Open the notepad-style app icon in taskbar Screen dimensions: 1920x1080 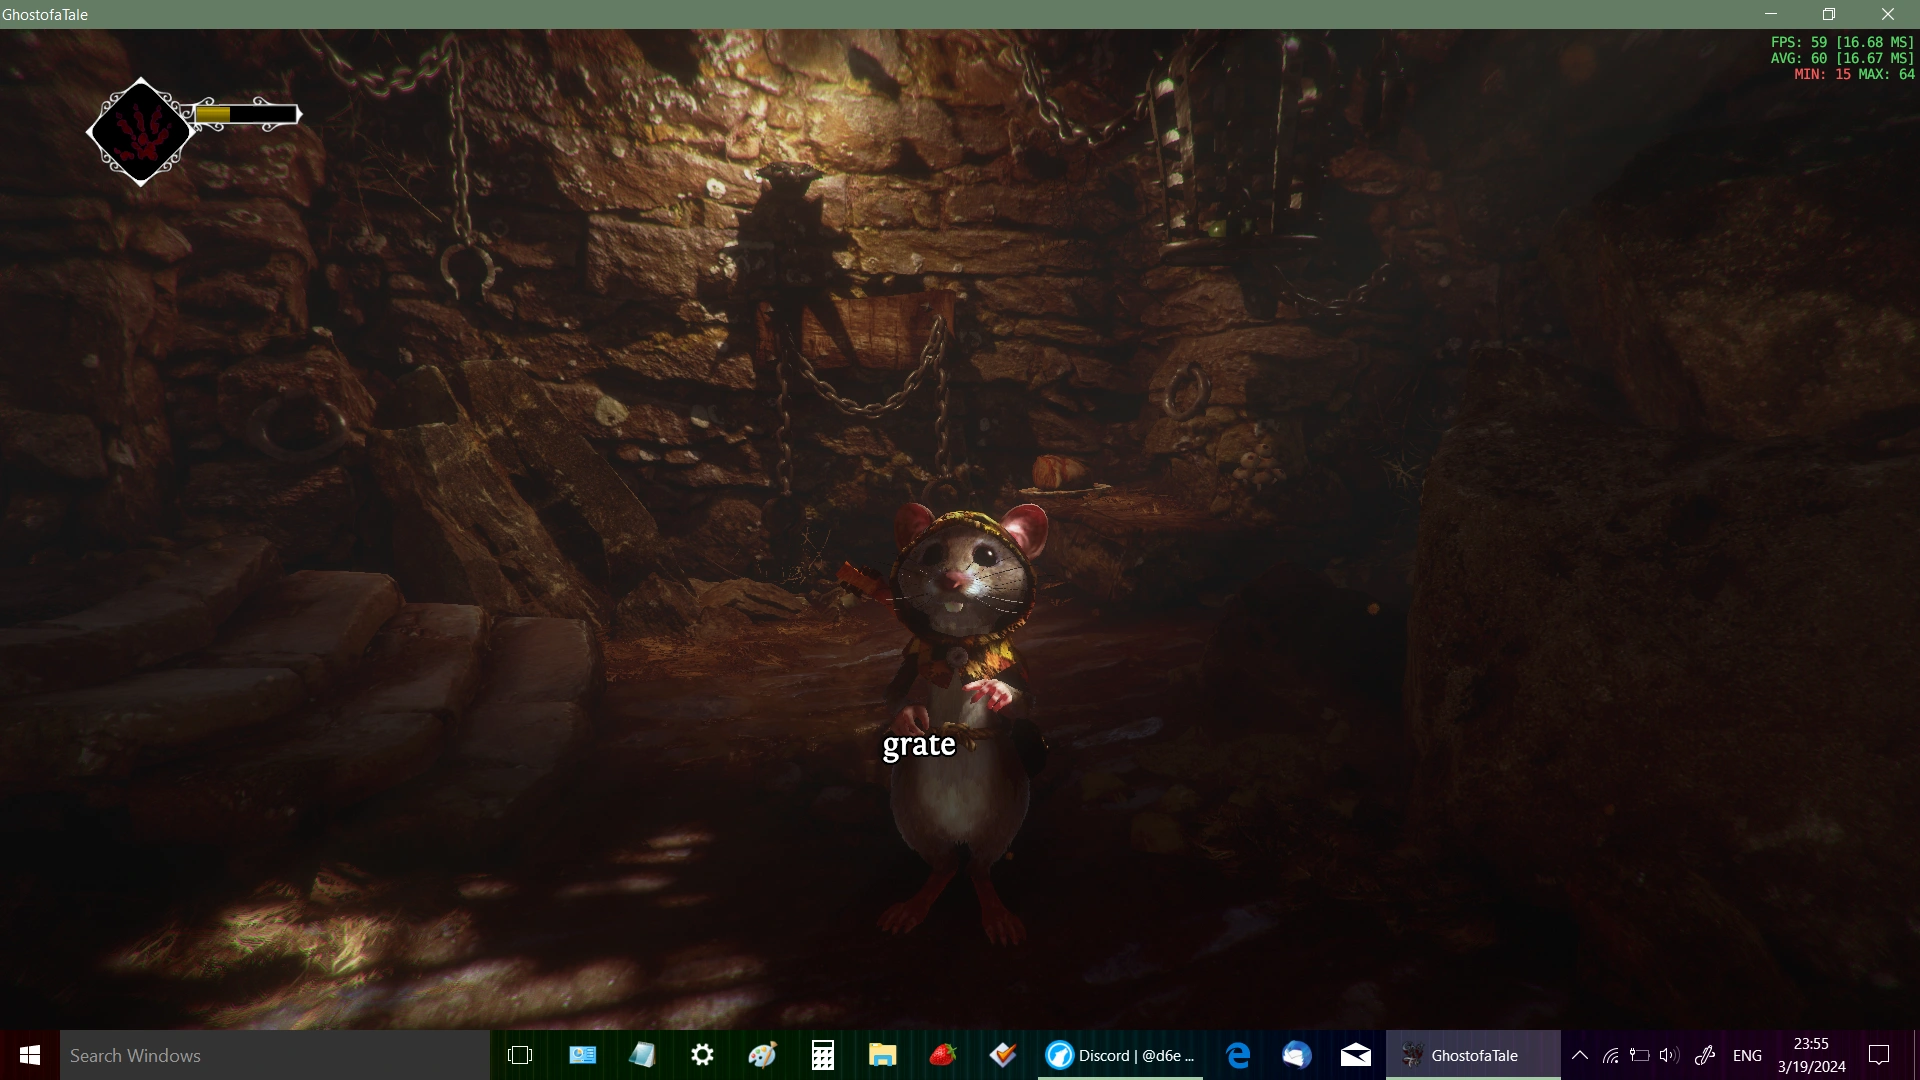[642, 1055]
